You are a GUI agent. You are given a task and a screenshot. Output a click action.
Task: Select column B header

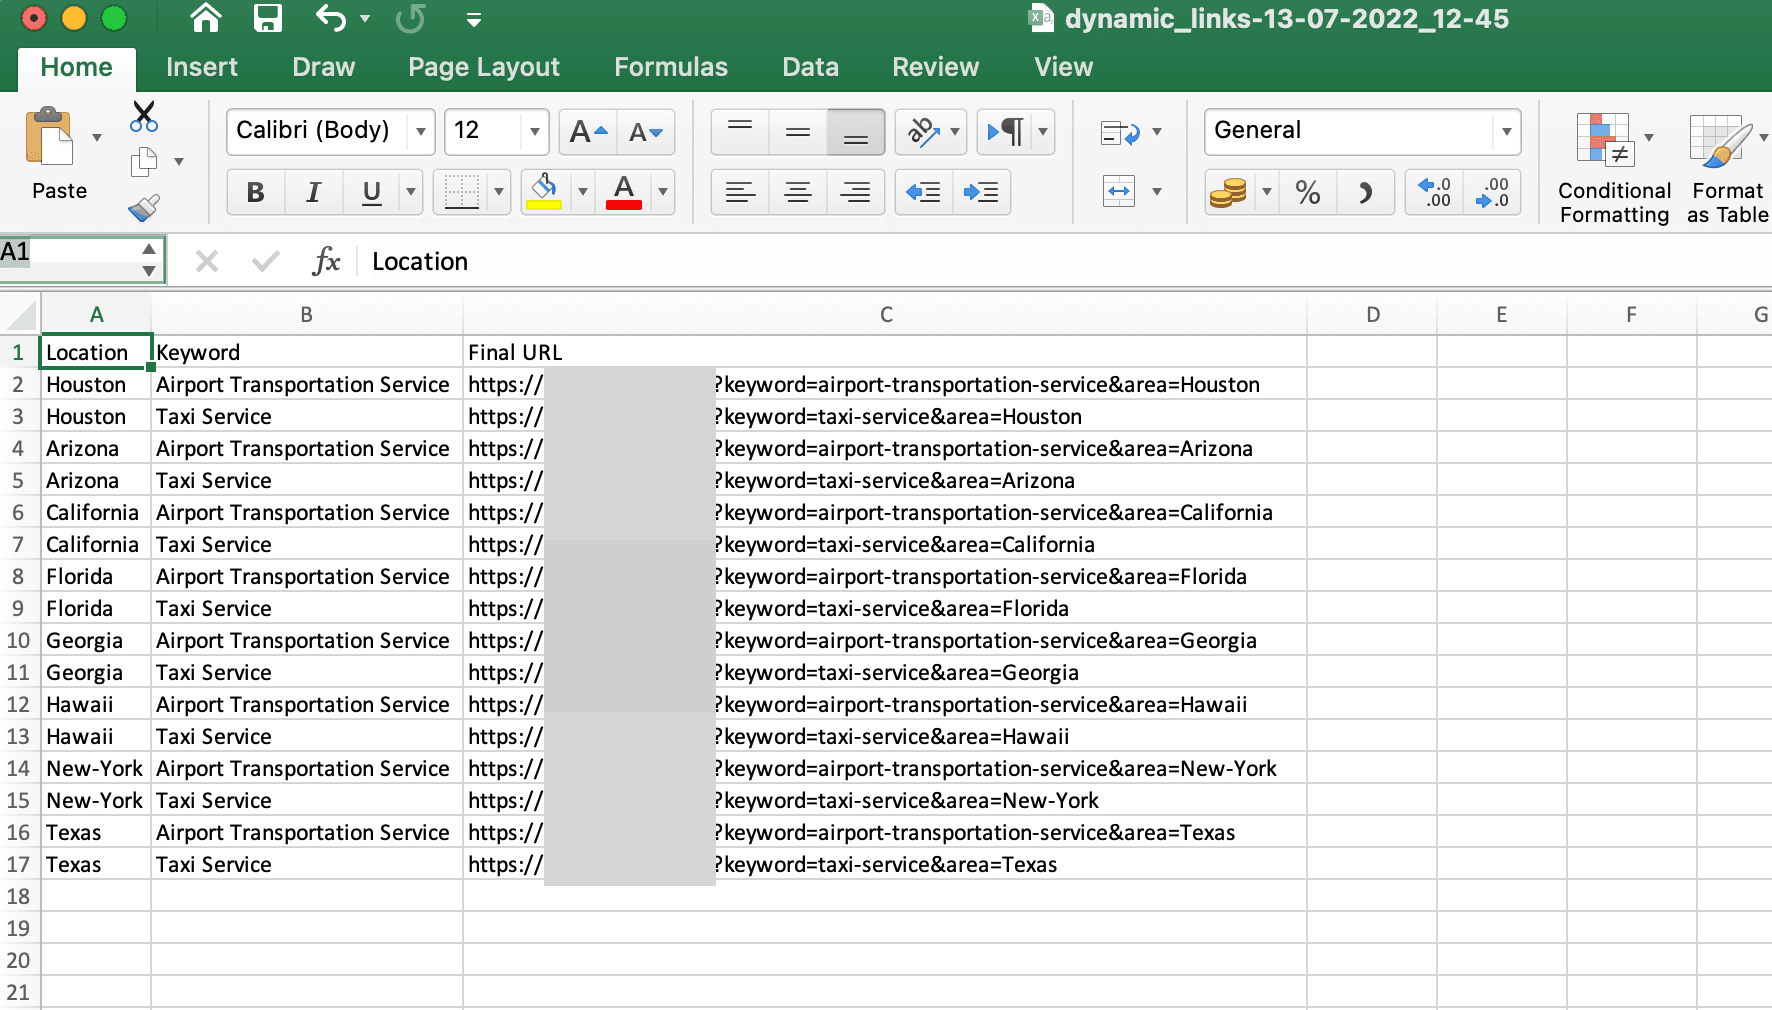pos(307,315)
